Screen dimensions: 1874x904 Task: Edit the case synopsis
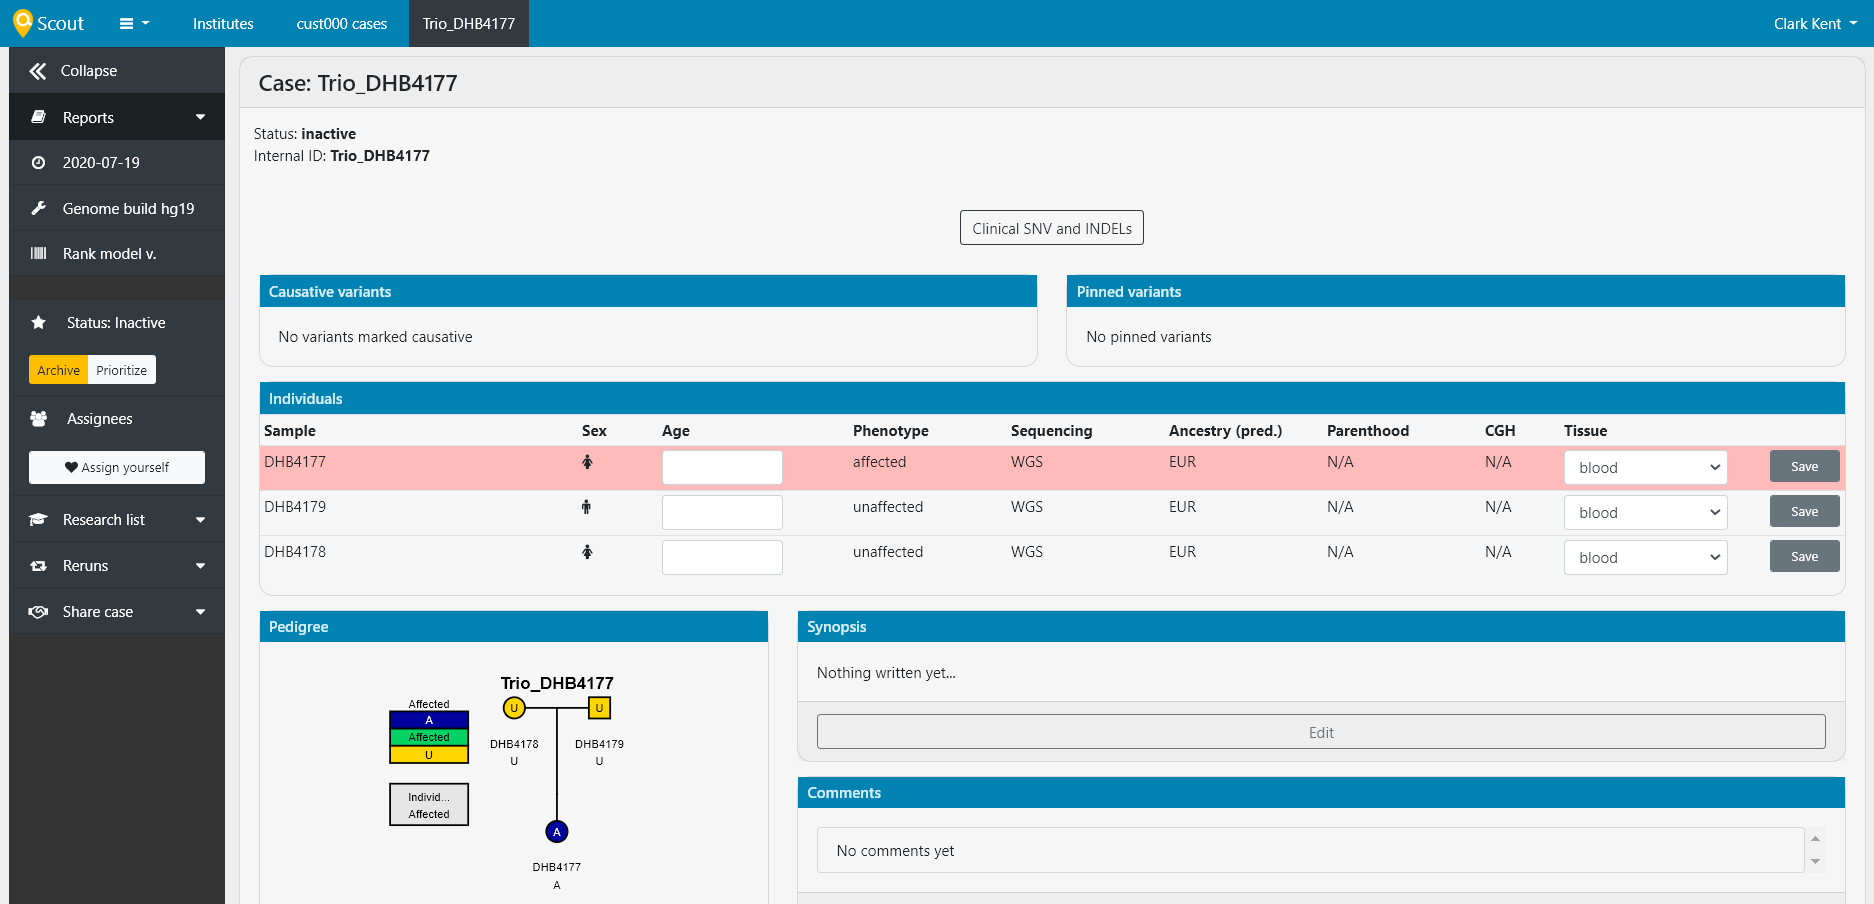[1320, 732]
